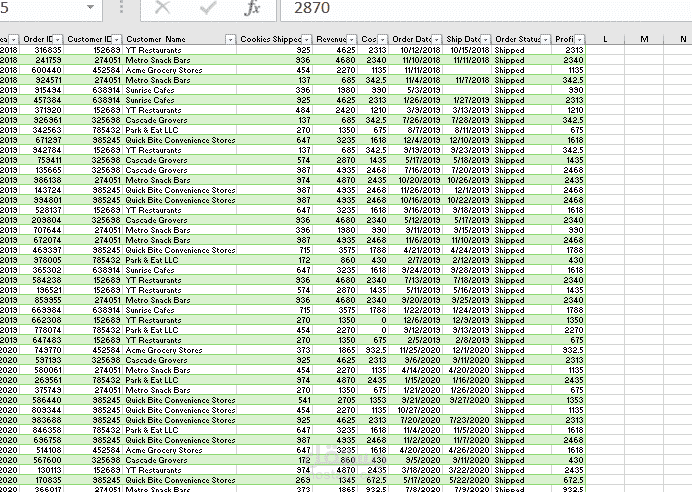Select Order ID cell 457384
This screenshot has height=492, width=692.
(42, 100)
